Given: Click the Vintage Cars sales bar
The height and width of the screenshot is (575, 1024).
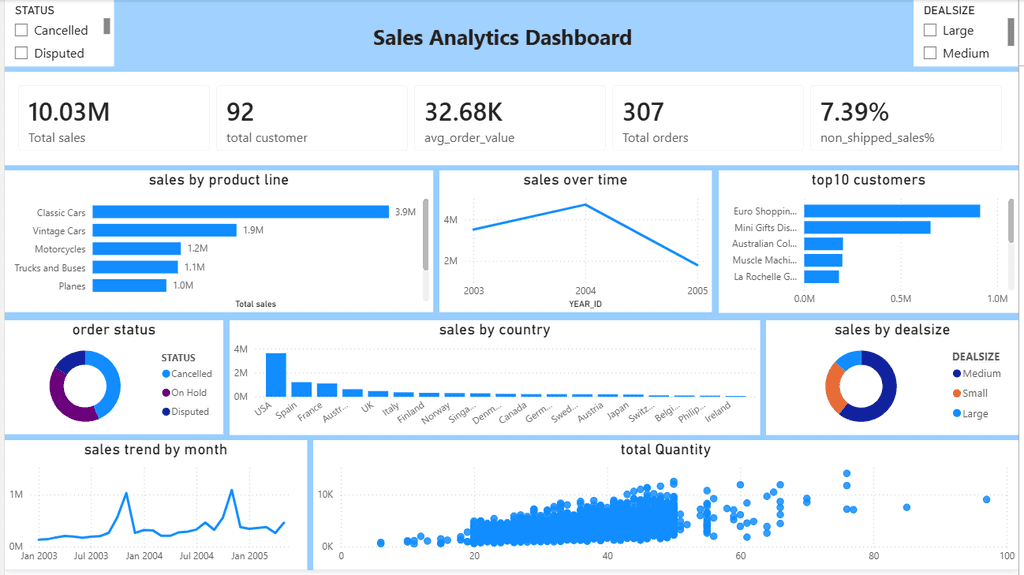Looking at the screenshot, I should (x=165, y=230).
